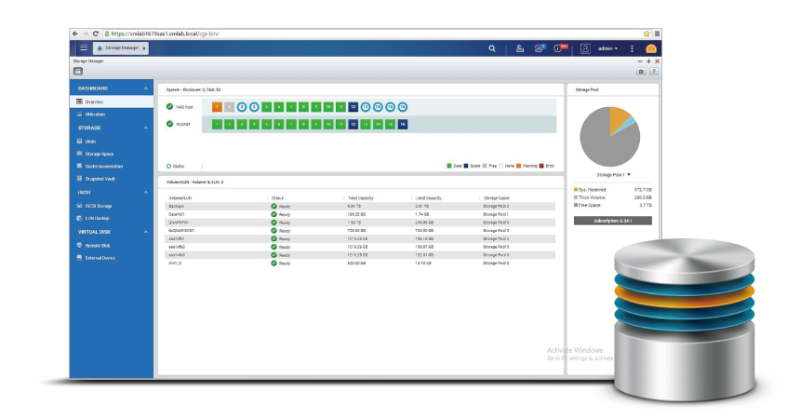Click orange warning disk 1 in NAS Host

pos(217,106)
